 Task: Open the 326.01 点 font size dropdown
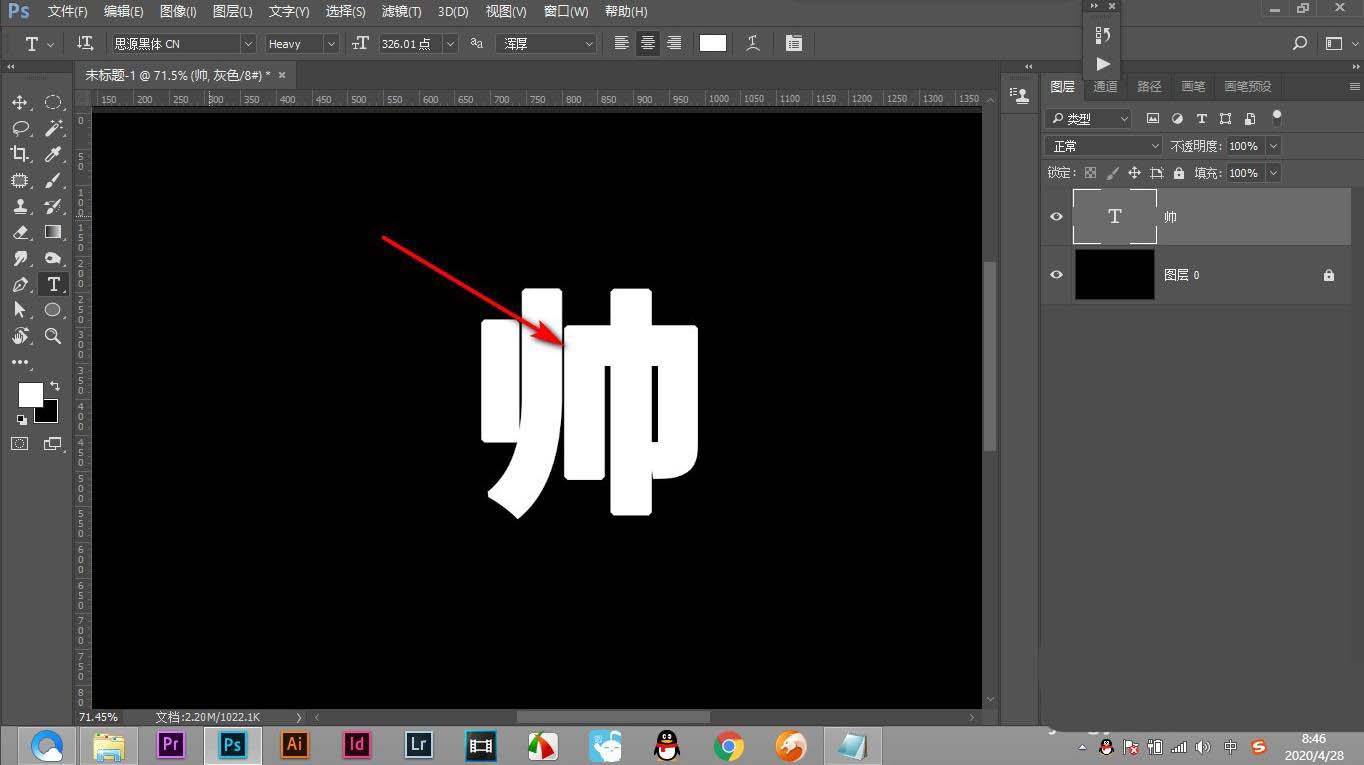[x=450, y=44]
